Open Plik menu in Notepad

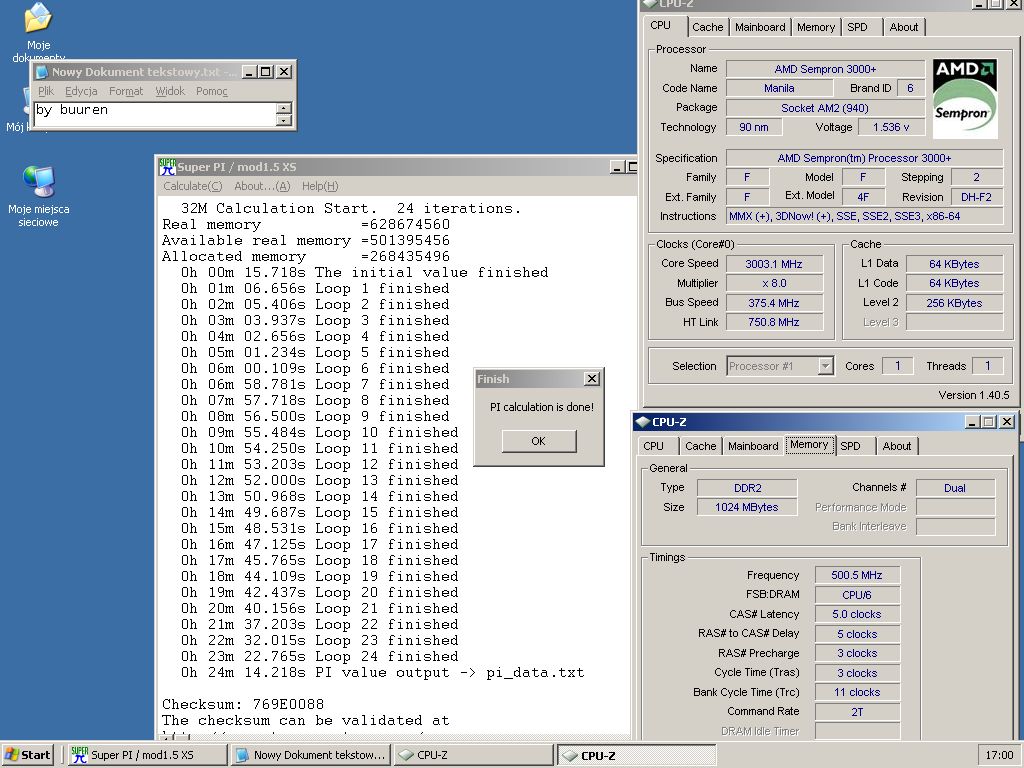coord(46,91)
